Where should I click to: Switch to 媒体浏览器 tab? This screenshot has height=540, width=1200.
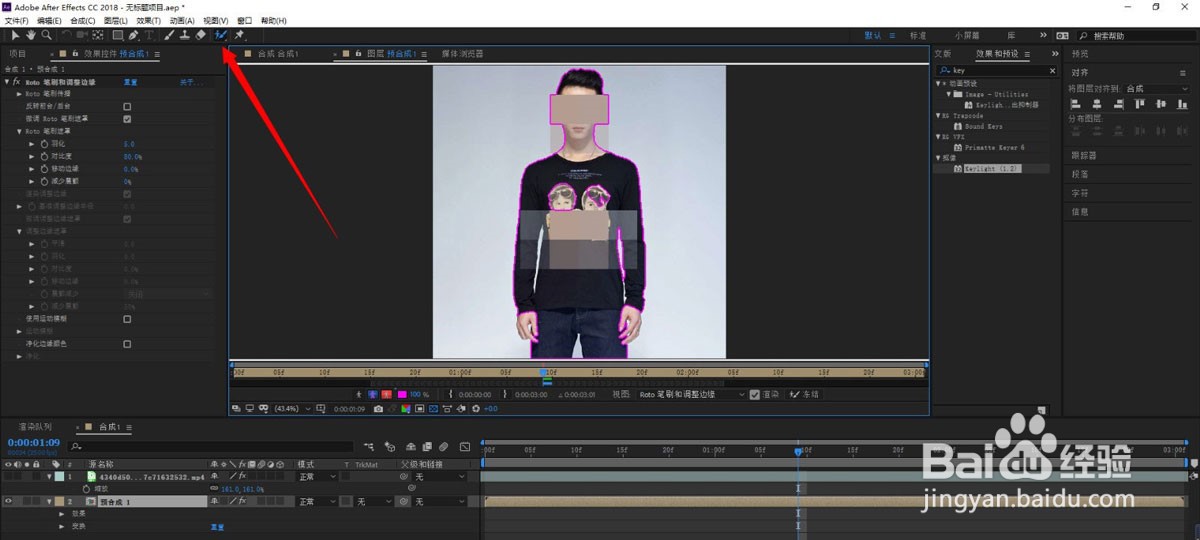[462, 53]
